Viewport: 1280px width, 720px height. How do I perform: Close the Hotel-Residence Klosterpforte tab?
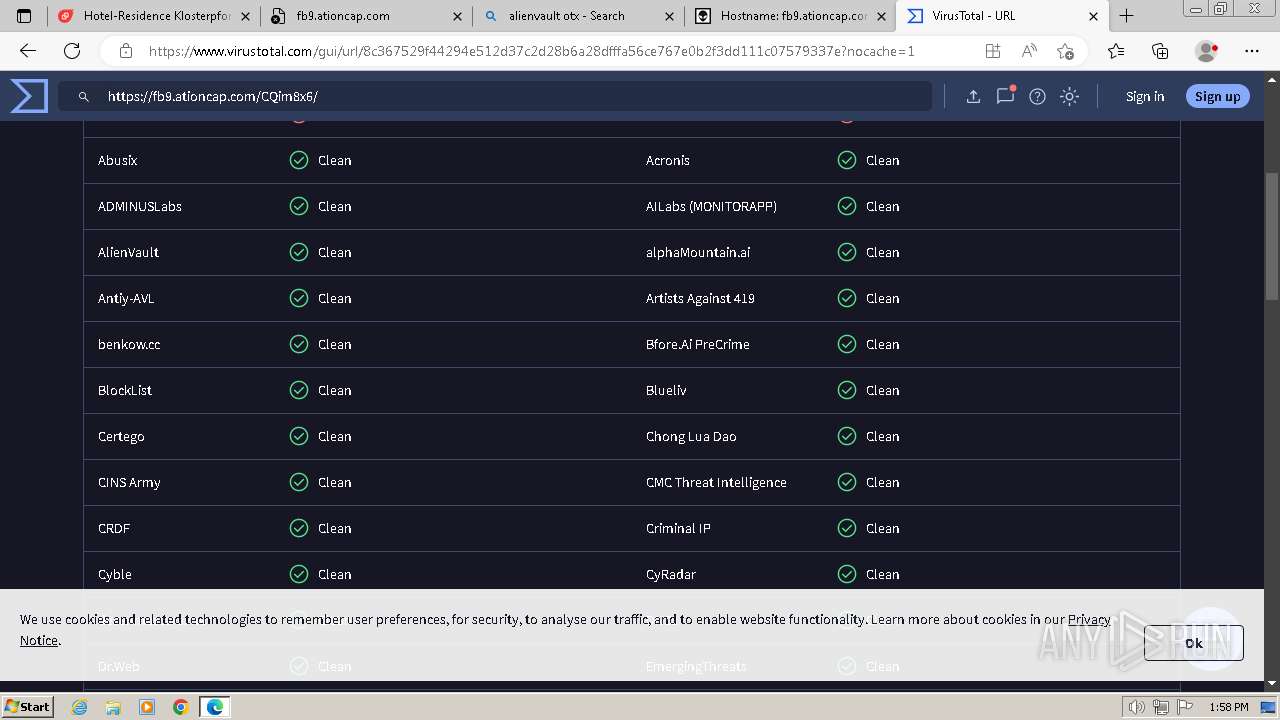pos(245,16)
